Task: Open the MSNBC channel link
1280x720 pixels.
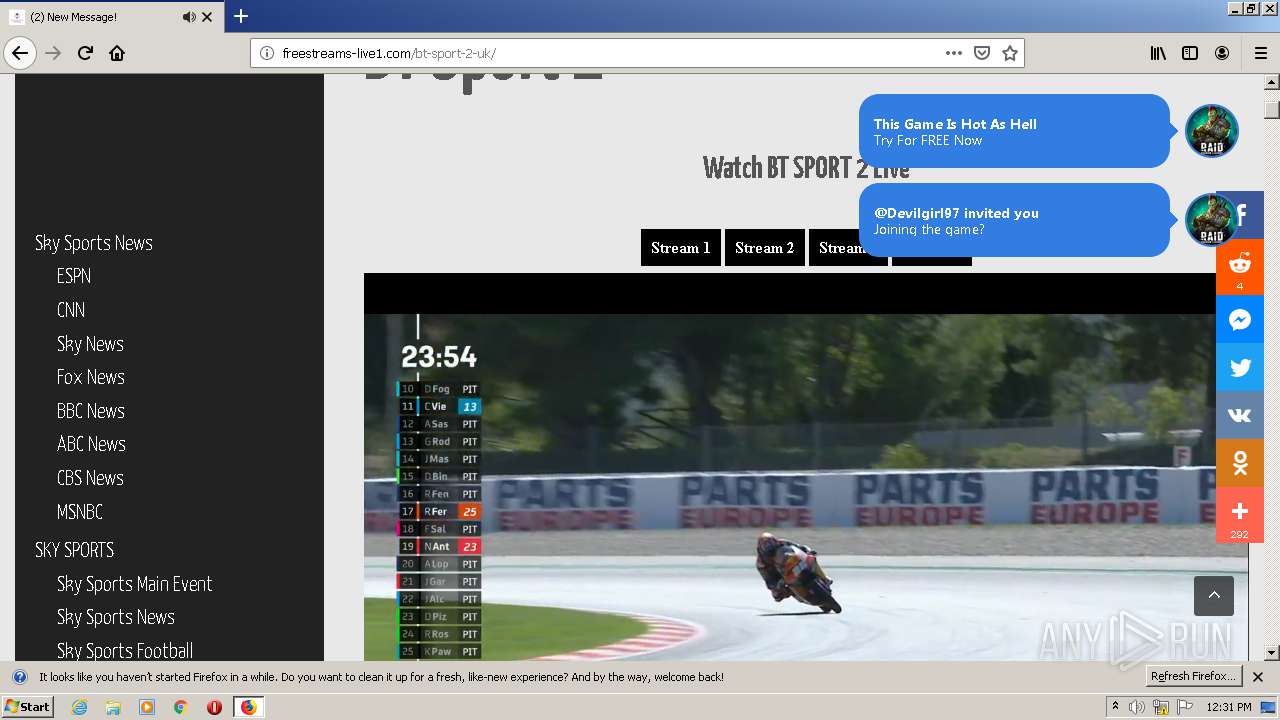Action: pyautogui.click(x=80, y=512)
